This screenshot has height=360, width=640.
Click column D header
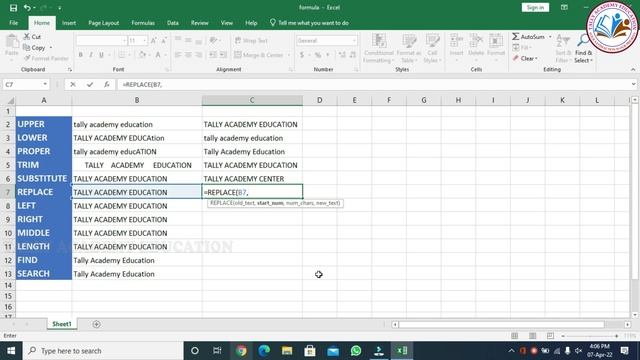320,100
